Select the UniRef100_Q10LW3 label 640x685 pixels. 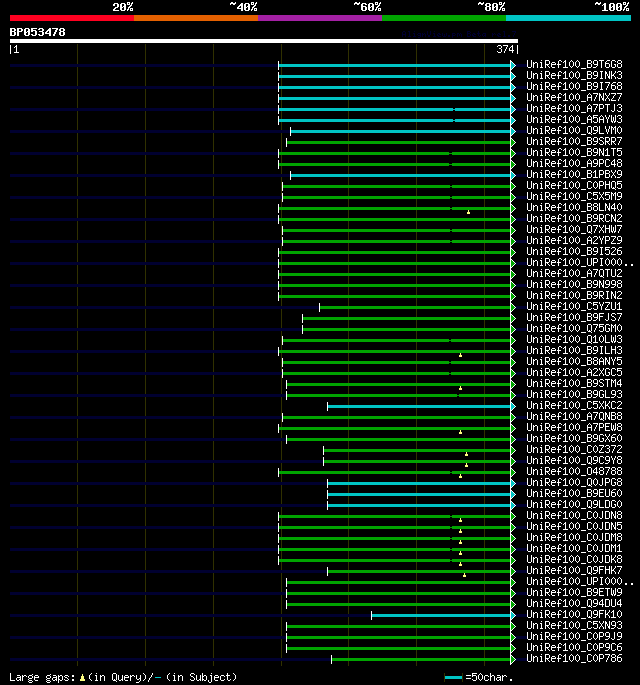[574, 339]
